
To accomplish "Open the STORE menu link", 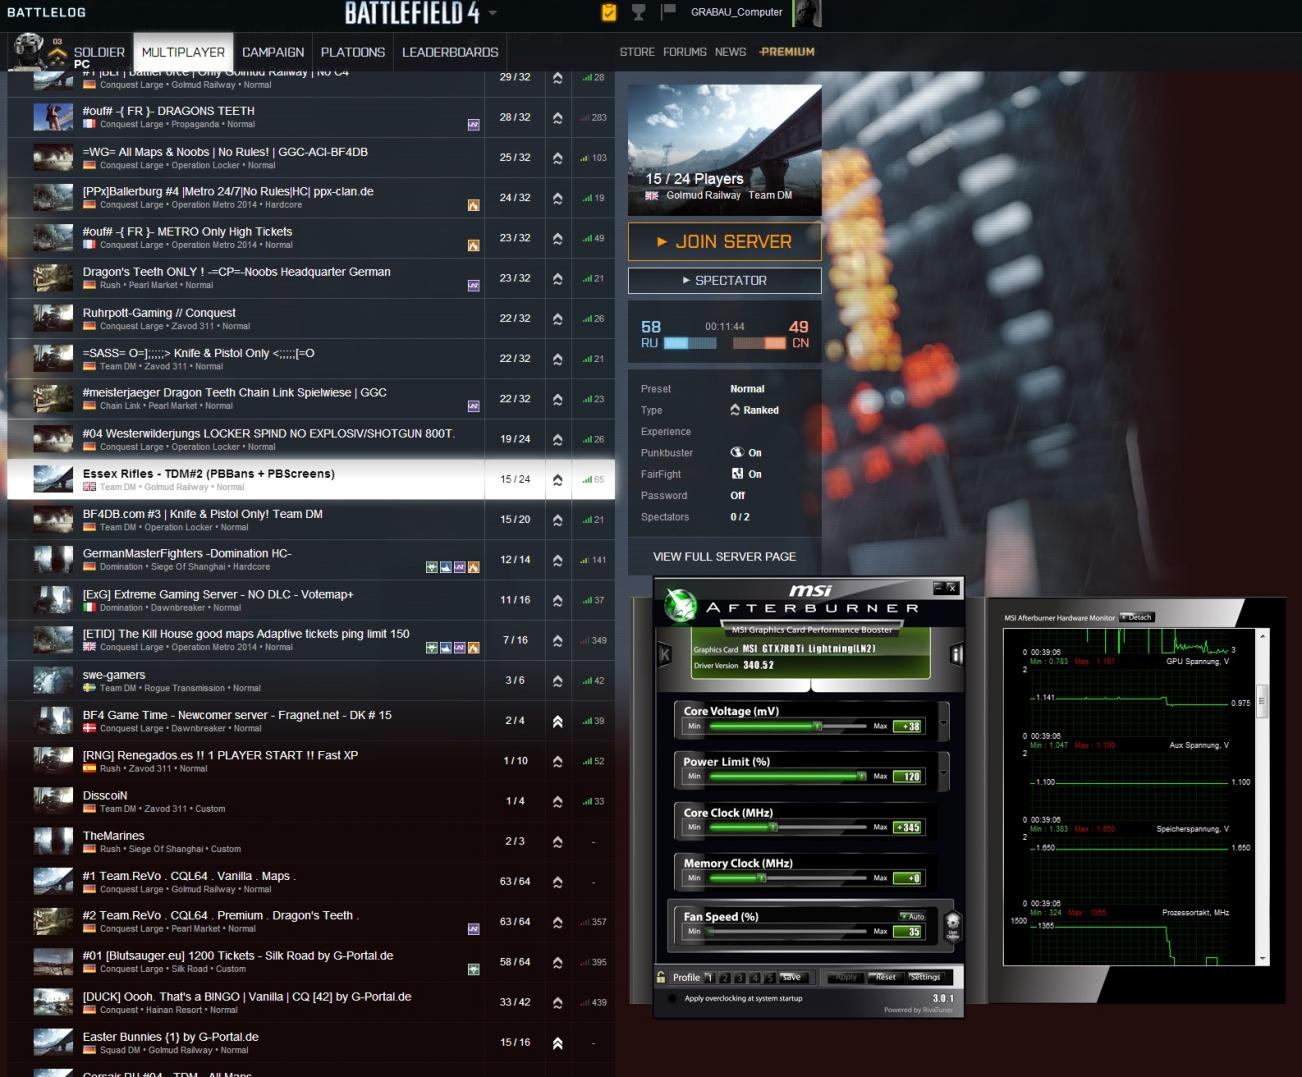I will click(x=637, y=52).
